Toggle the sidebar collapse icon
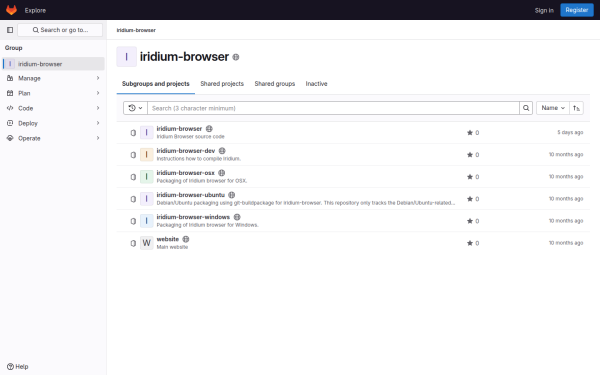The width and height of the screenshot is (600, 375). coord(10,30)
